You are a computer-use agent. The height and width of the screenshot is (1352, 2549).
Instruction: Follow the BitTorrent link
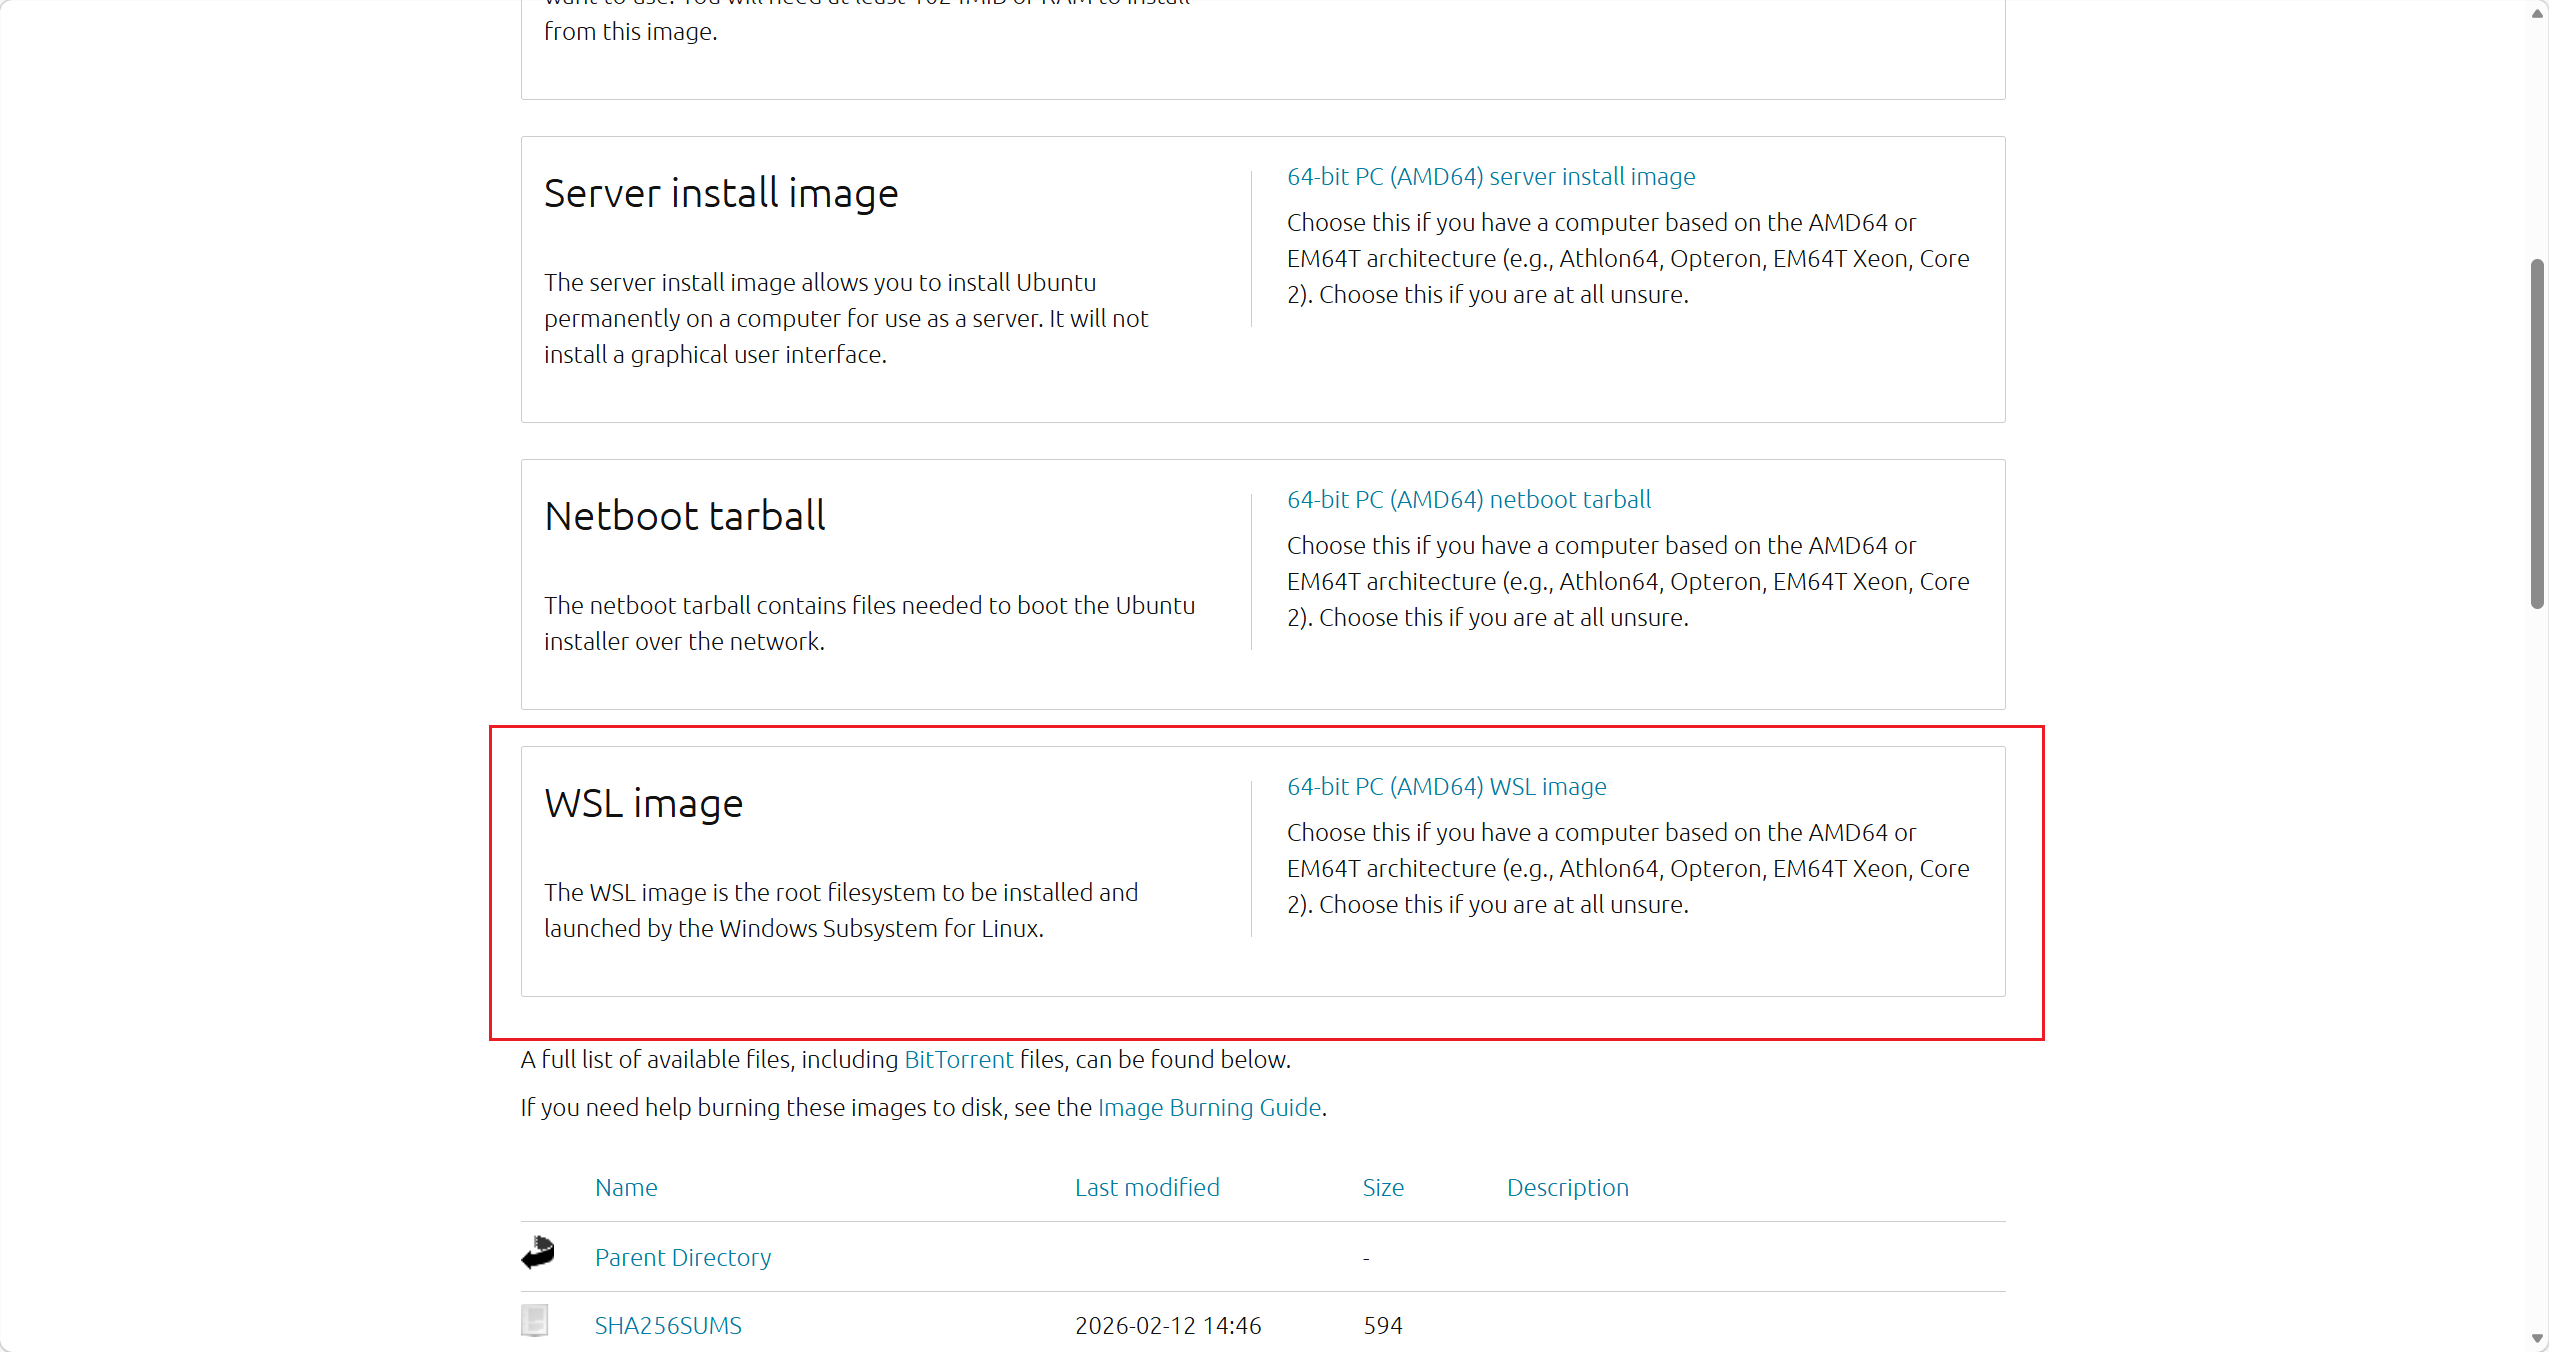click(958, 1060)
